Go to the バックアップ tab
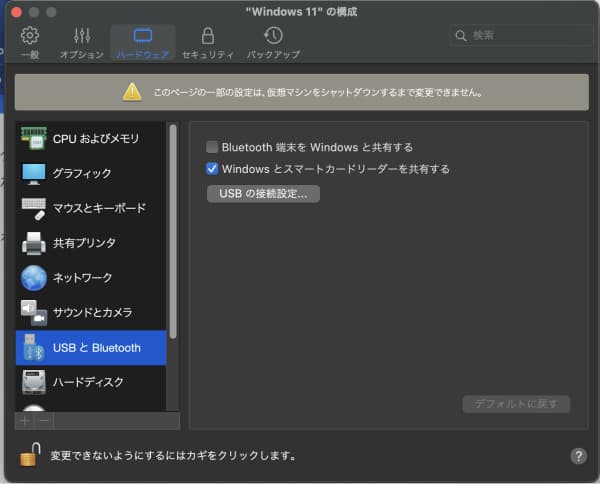Viewport: 600px width, 484px height. tap(273, 42)
